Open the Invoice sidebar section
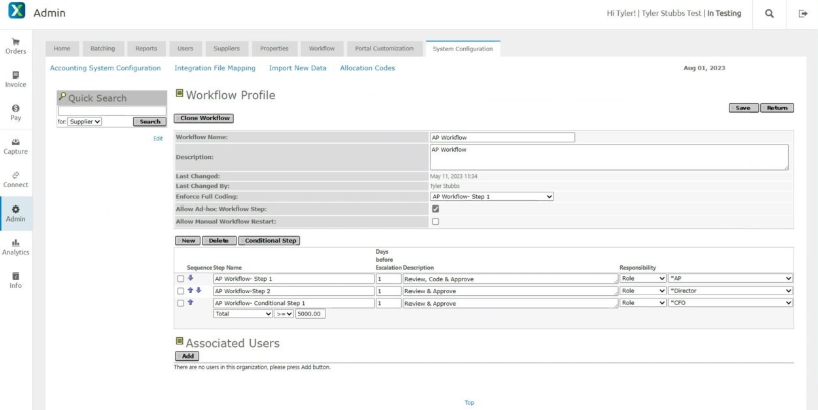818x410 pixels. (x=15, y=79)
